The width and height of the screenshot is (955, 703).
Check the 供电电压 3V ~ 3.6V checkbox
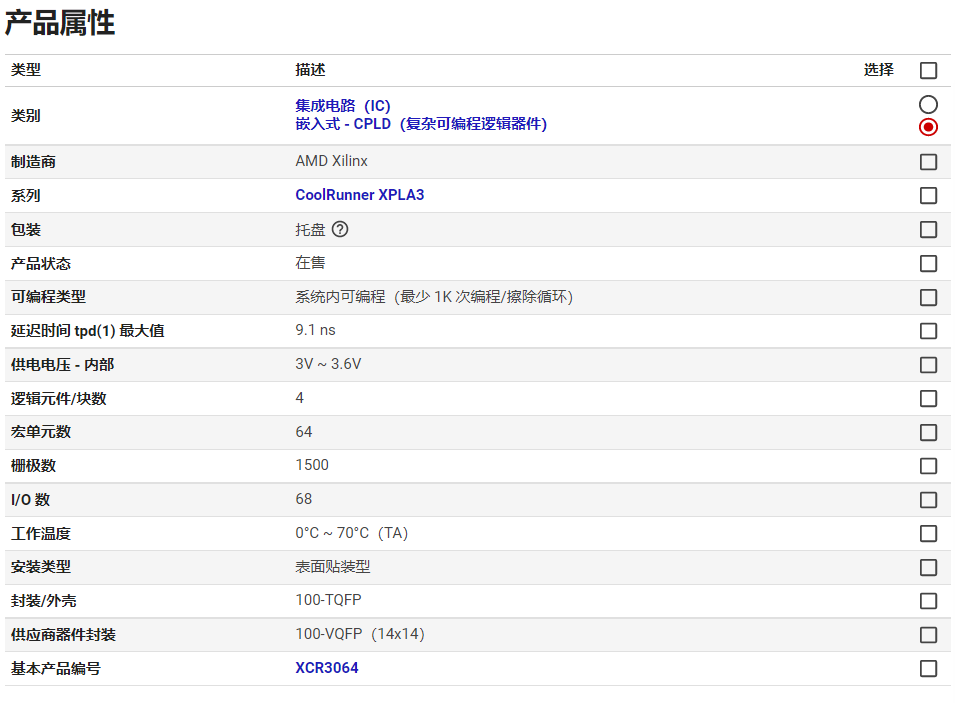928,365
